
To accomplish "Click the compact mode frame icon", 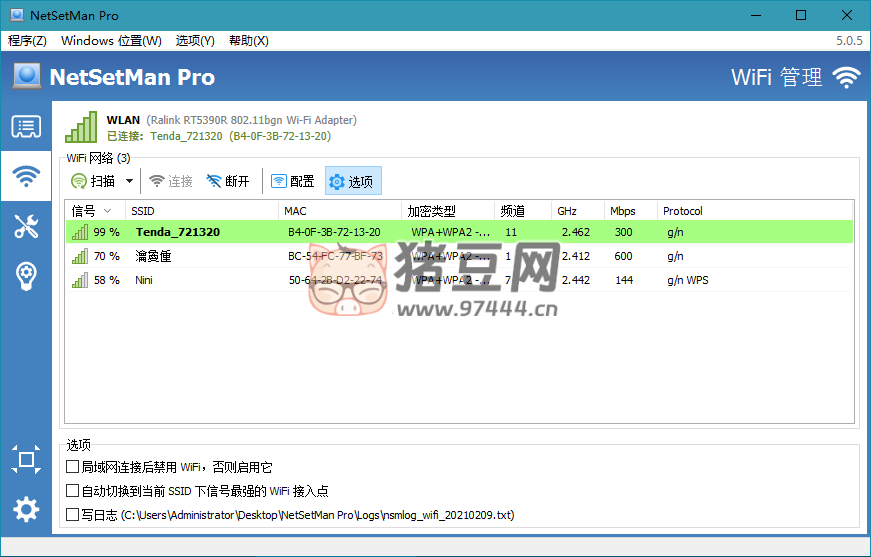I will pyautogui.click(x=26, y=460).
